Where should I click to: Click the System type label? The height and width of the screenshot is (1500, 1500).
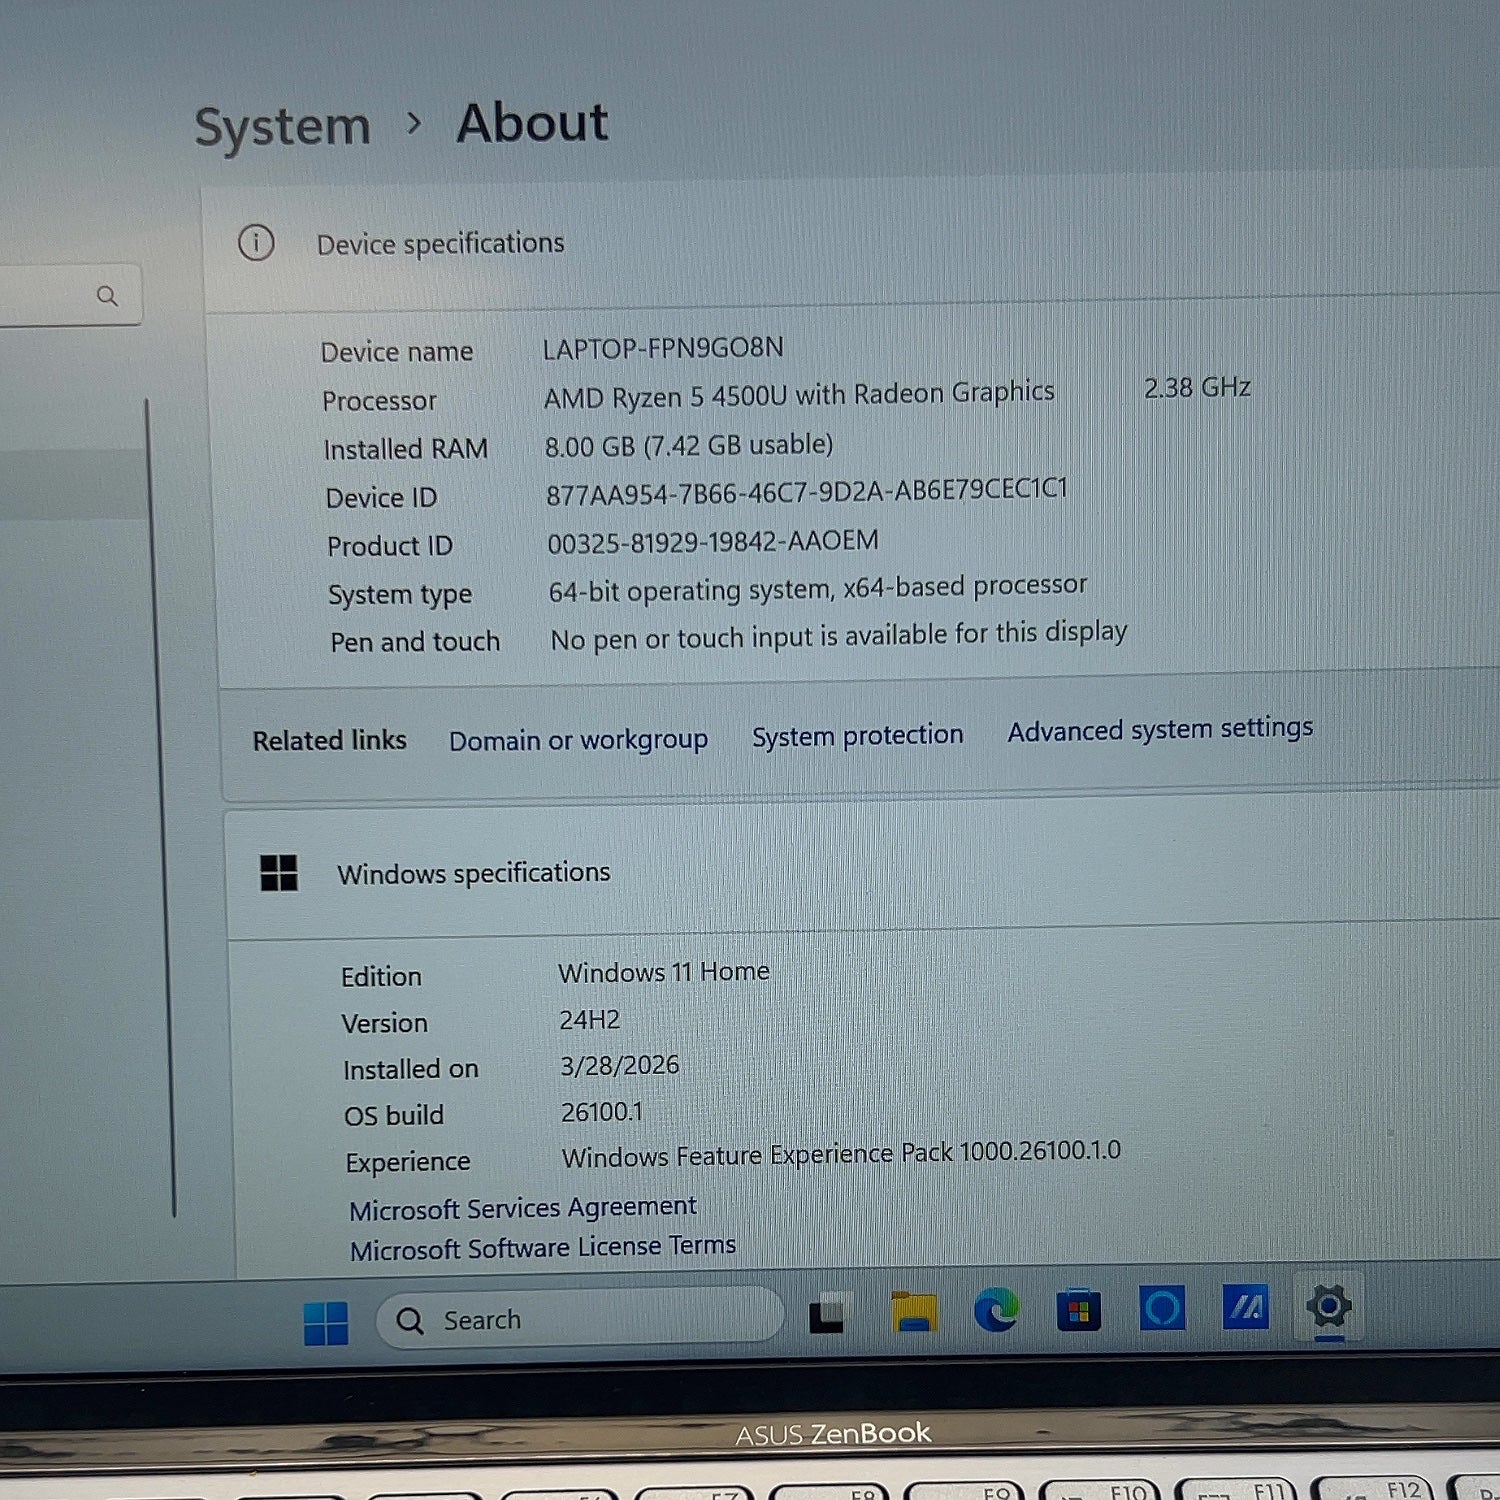tap(399, 594)
